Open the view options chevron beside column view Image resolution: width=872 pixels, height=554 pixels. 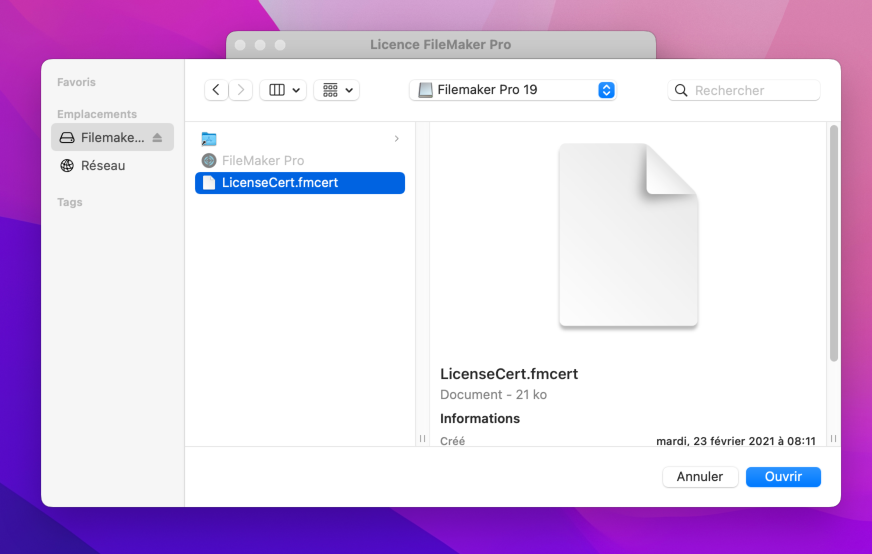tap(296, 90)
